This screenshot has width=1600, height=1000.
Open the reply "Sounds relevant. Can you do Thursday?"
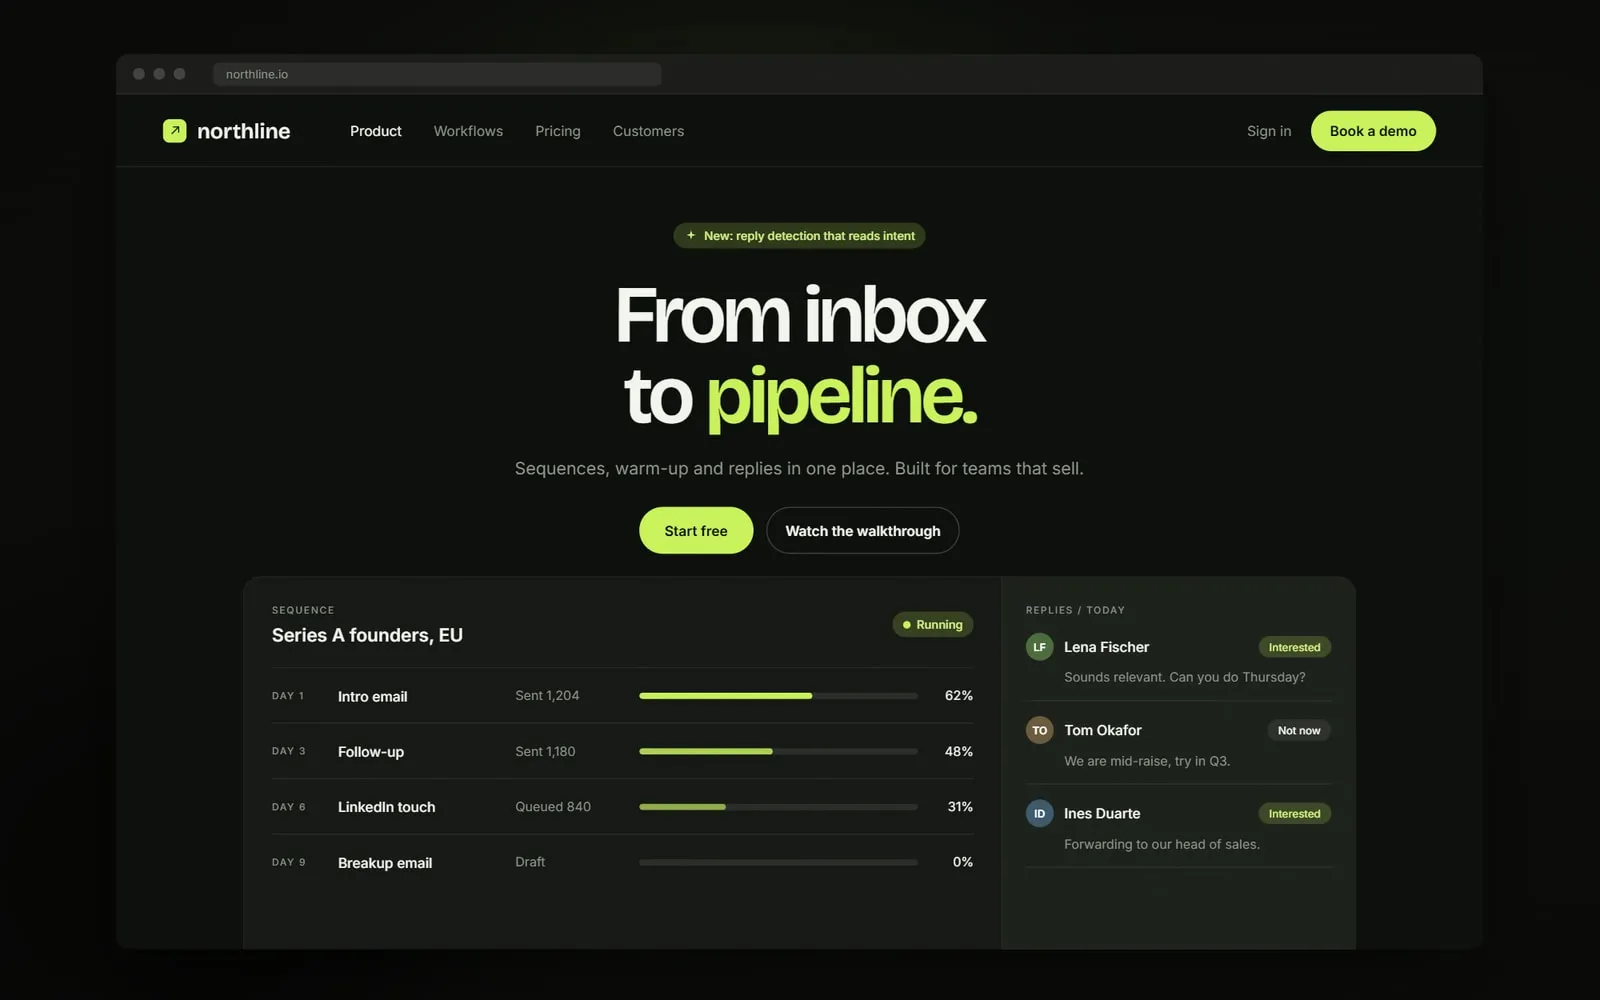tap(1184, 677)
